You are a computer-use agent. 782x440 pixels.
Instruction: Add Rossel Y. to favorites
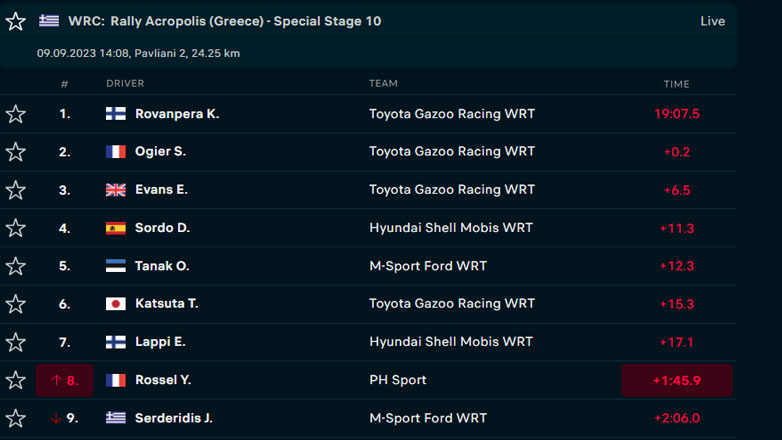point(15,380)
